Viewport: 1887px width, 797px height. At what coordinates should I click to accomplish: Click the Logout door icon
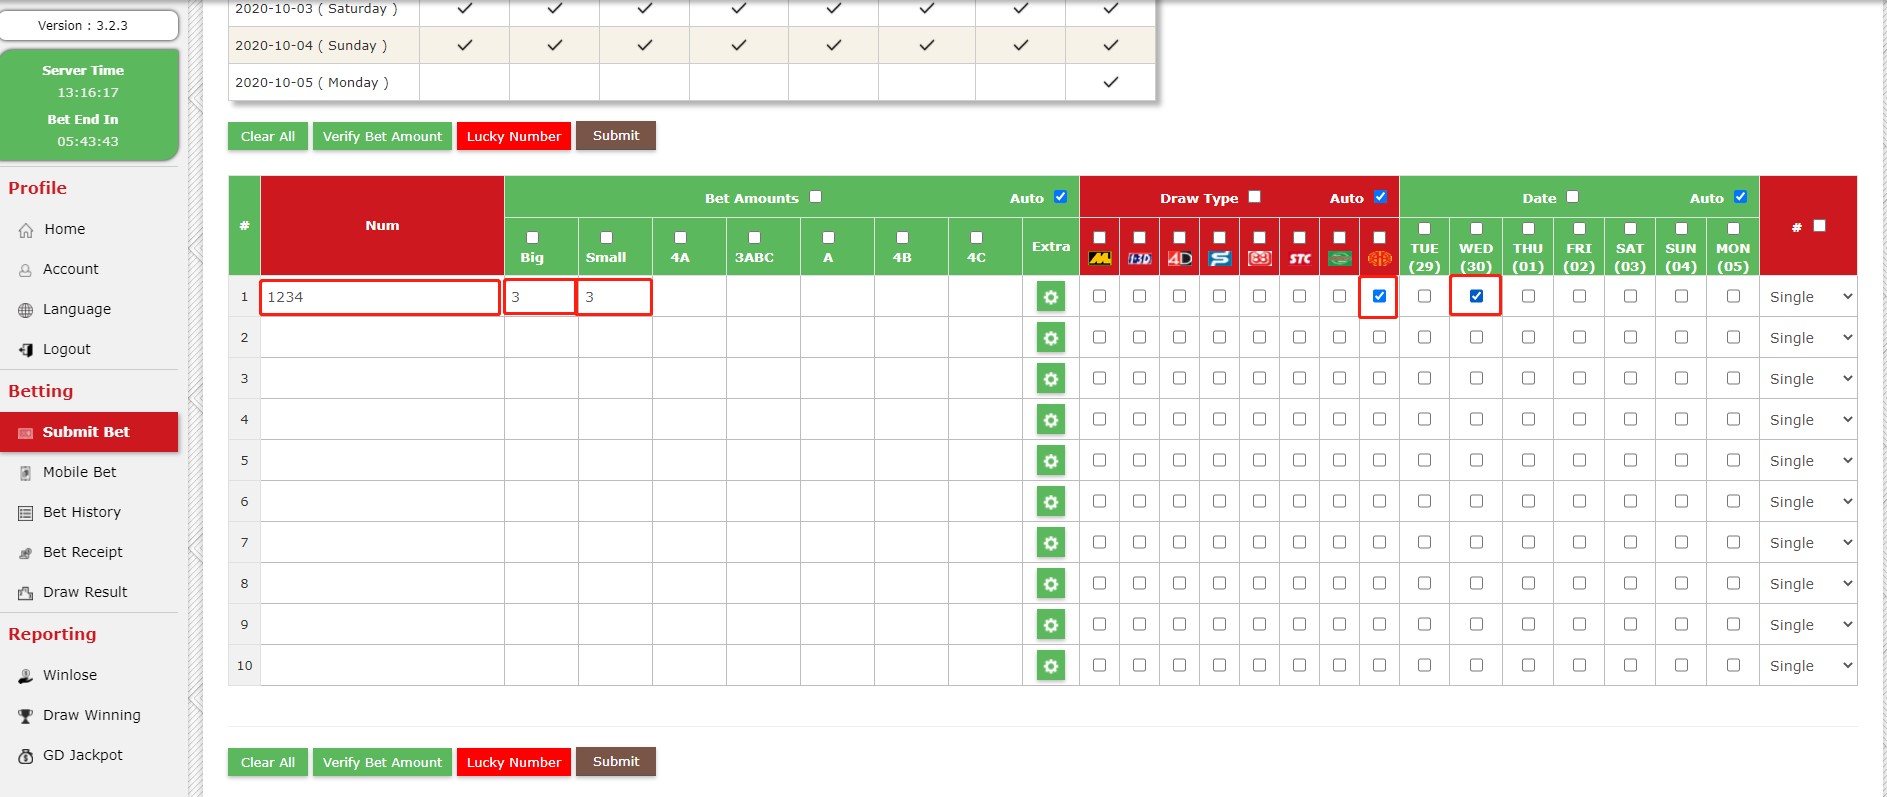pyautogui.click(x=26, y=350)
